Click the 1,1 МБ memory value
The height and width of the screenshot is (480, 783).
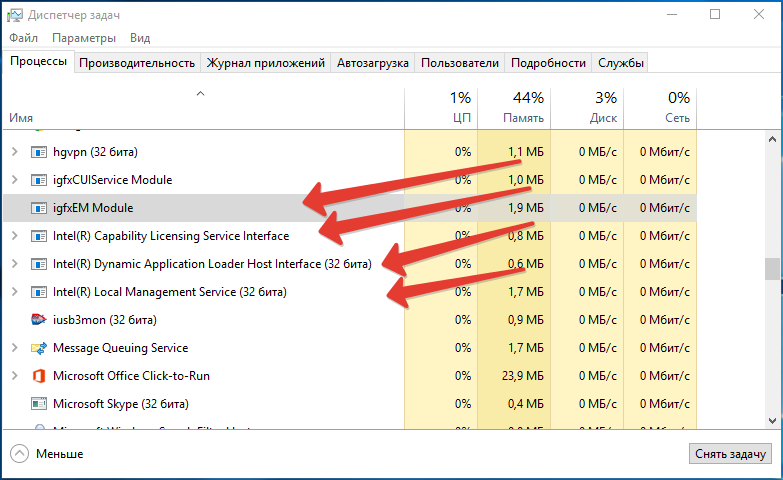pos(525,152)
